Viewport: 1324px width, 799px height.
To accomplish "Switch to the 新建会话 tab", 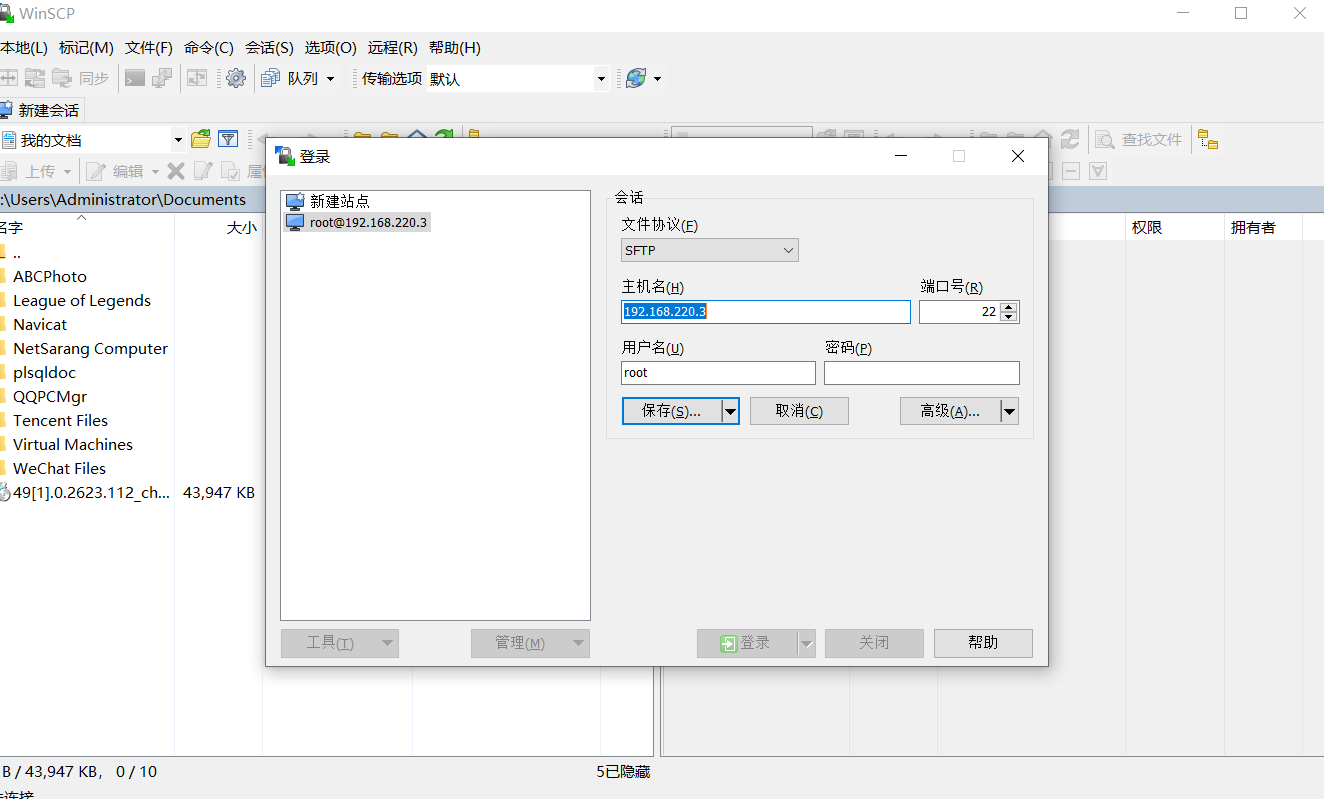I will click(x=40, y=110).
